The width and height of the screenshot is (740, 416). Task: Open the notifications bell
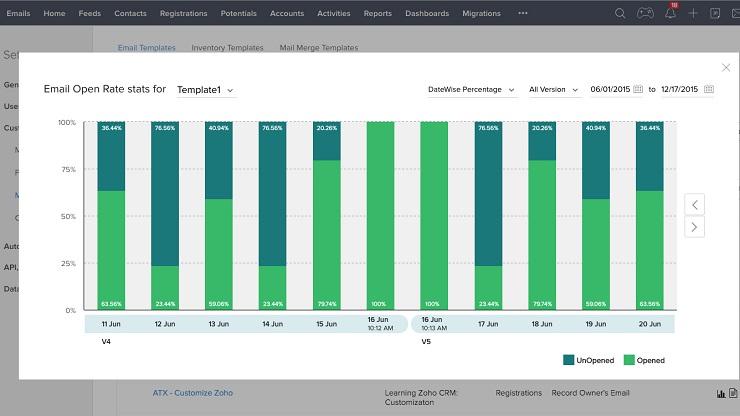pos(670,13)
